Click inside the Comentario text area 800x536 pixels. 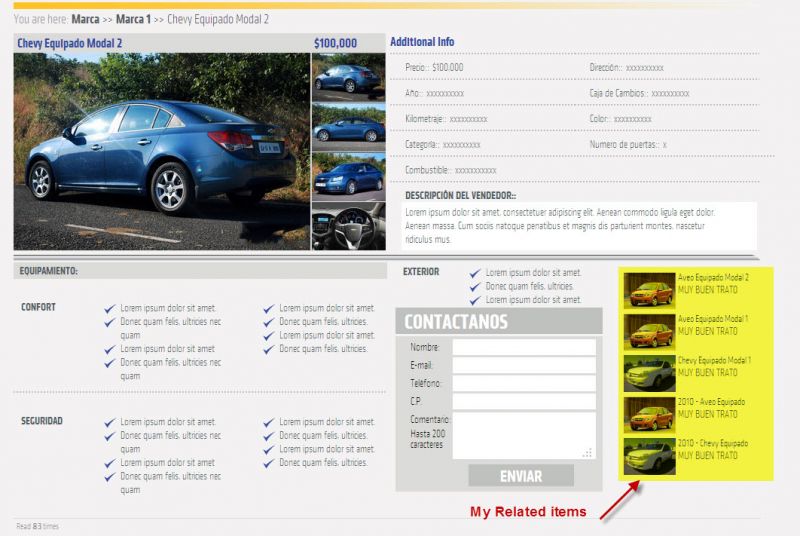524,436
